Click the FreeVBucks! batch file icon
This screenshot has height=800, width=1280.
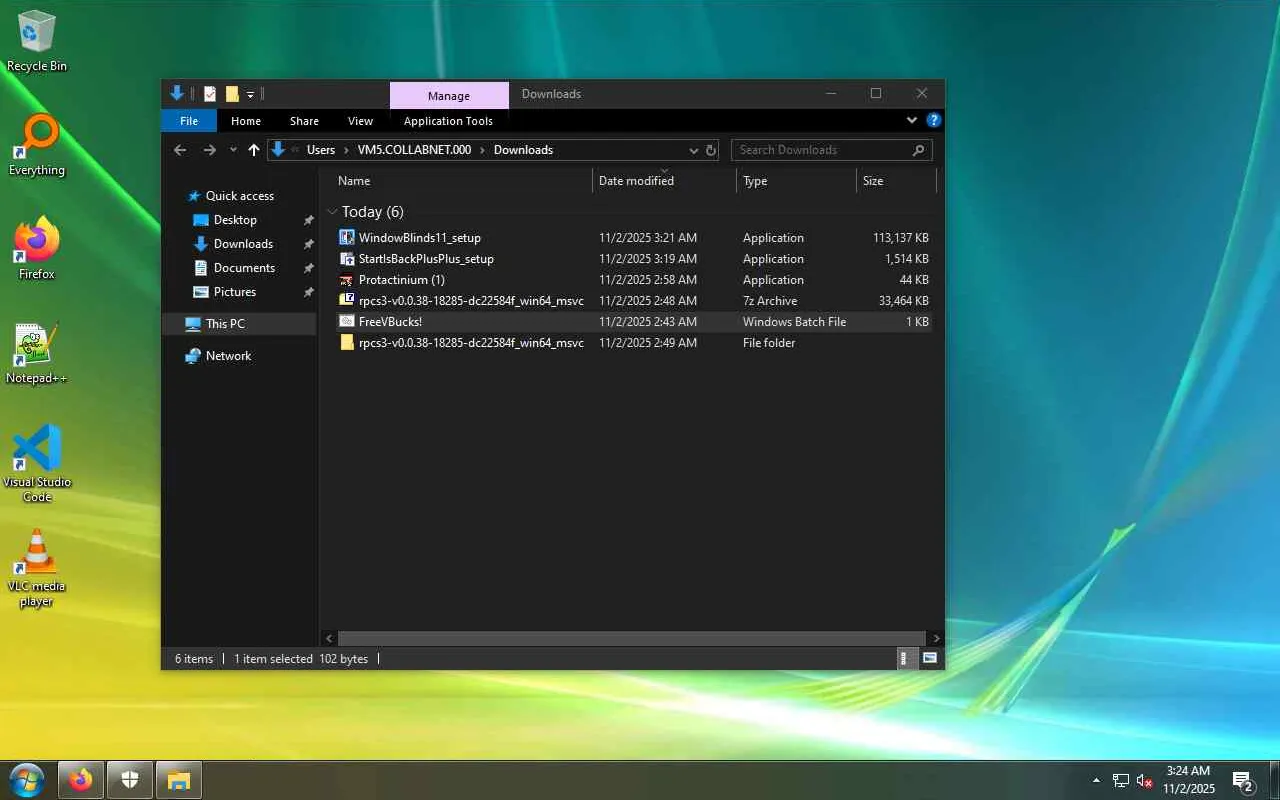pyautogui.click(x=347, y=322)
